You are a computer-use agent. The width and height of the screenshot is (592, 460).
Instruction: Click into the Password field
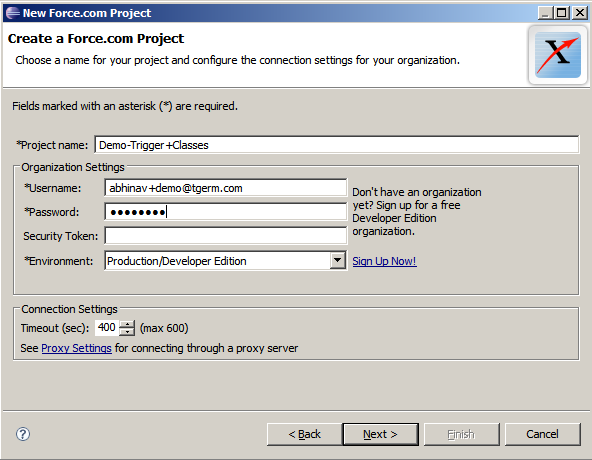click(x=225, y=212)
